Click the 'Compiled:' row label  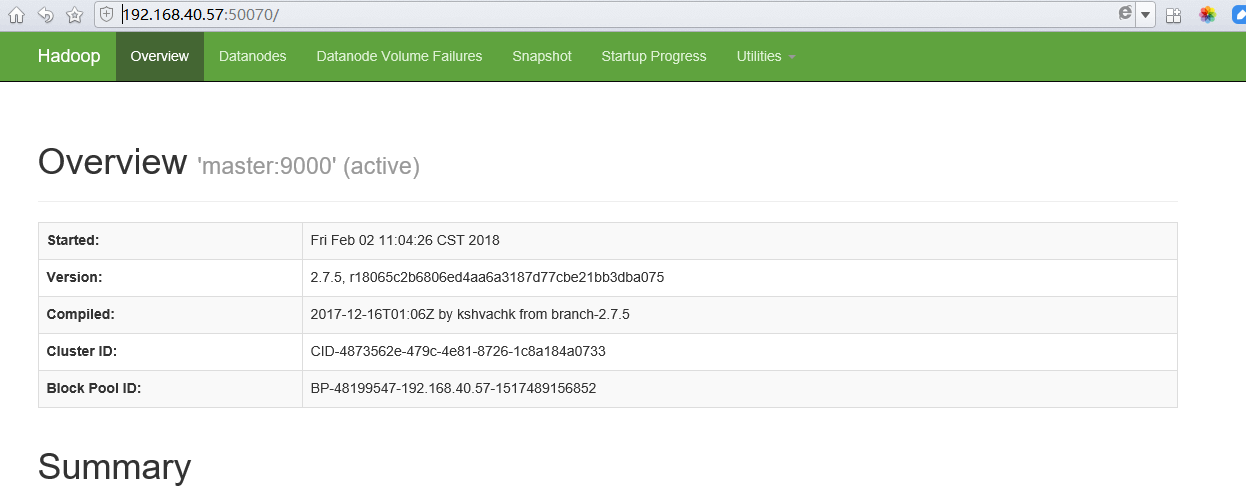click(x=81, y=314)
